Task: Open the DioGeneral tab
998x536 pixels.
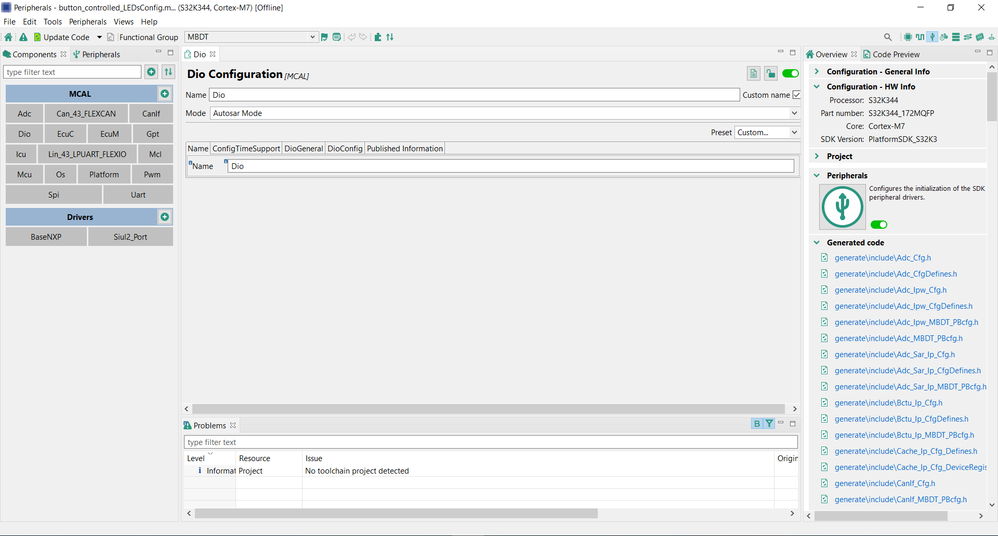Action: [304, 148]
